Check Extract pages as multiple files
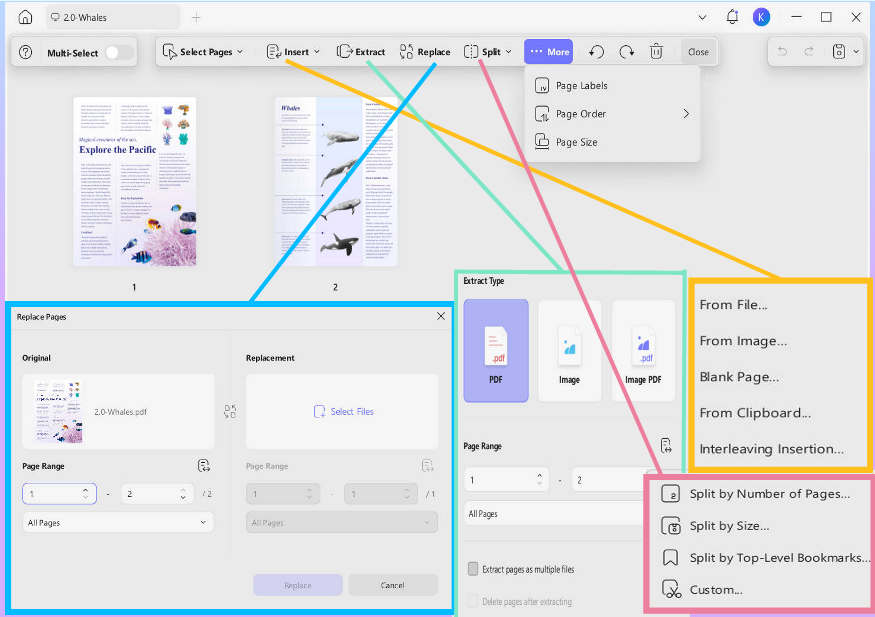Image resolution: width=875 pixels, height=617 pixels. coord(473,569)
